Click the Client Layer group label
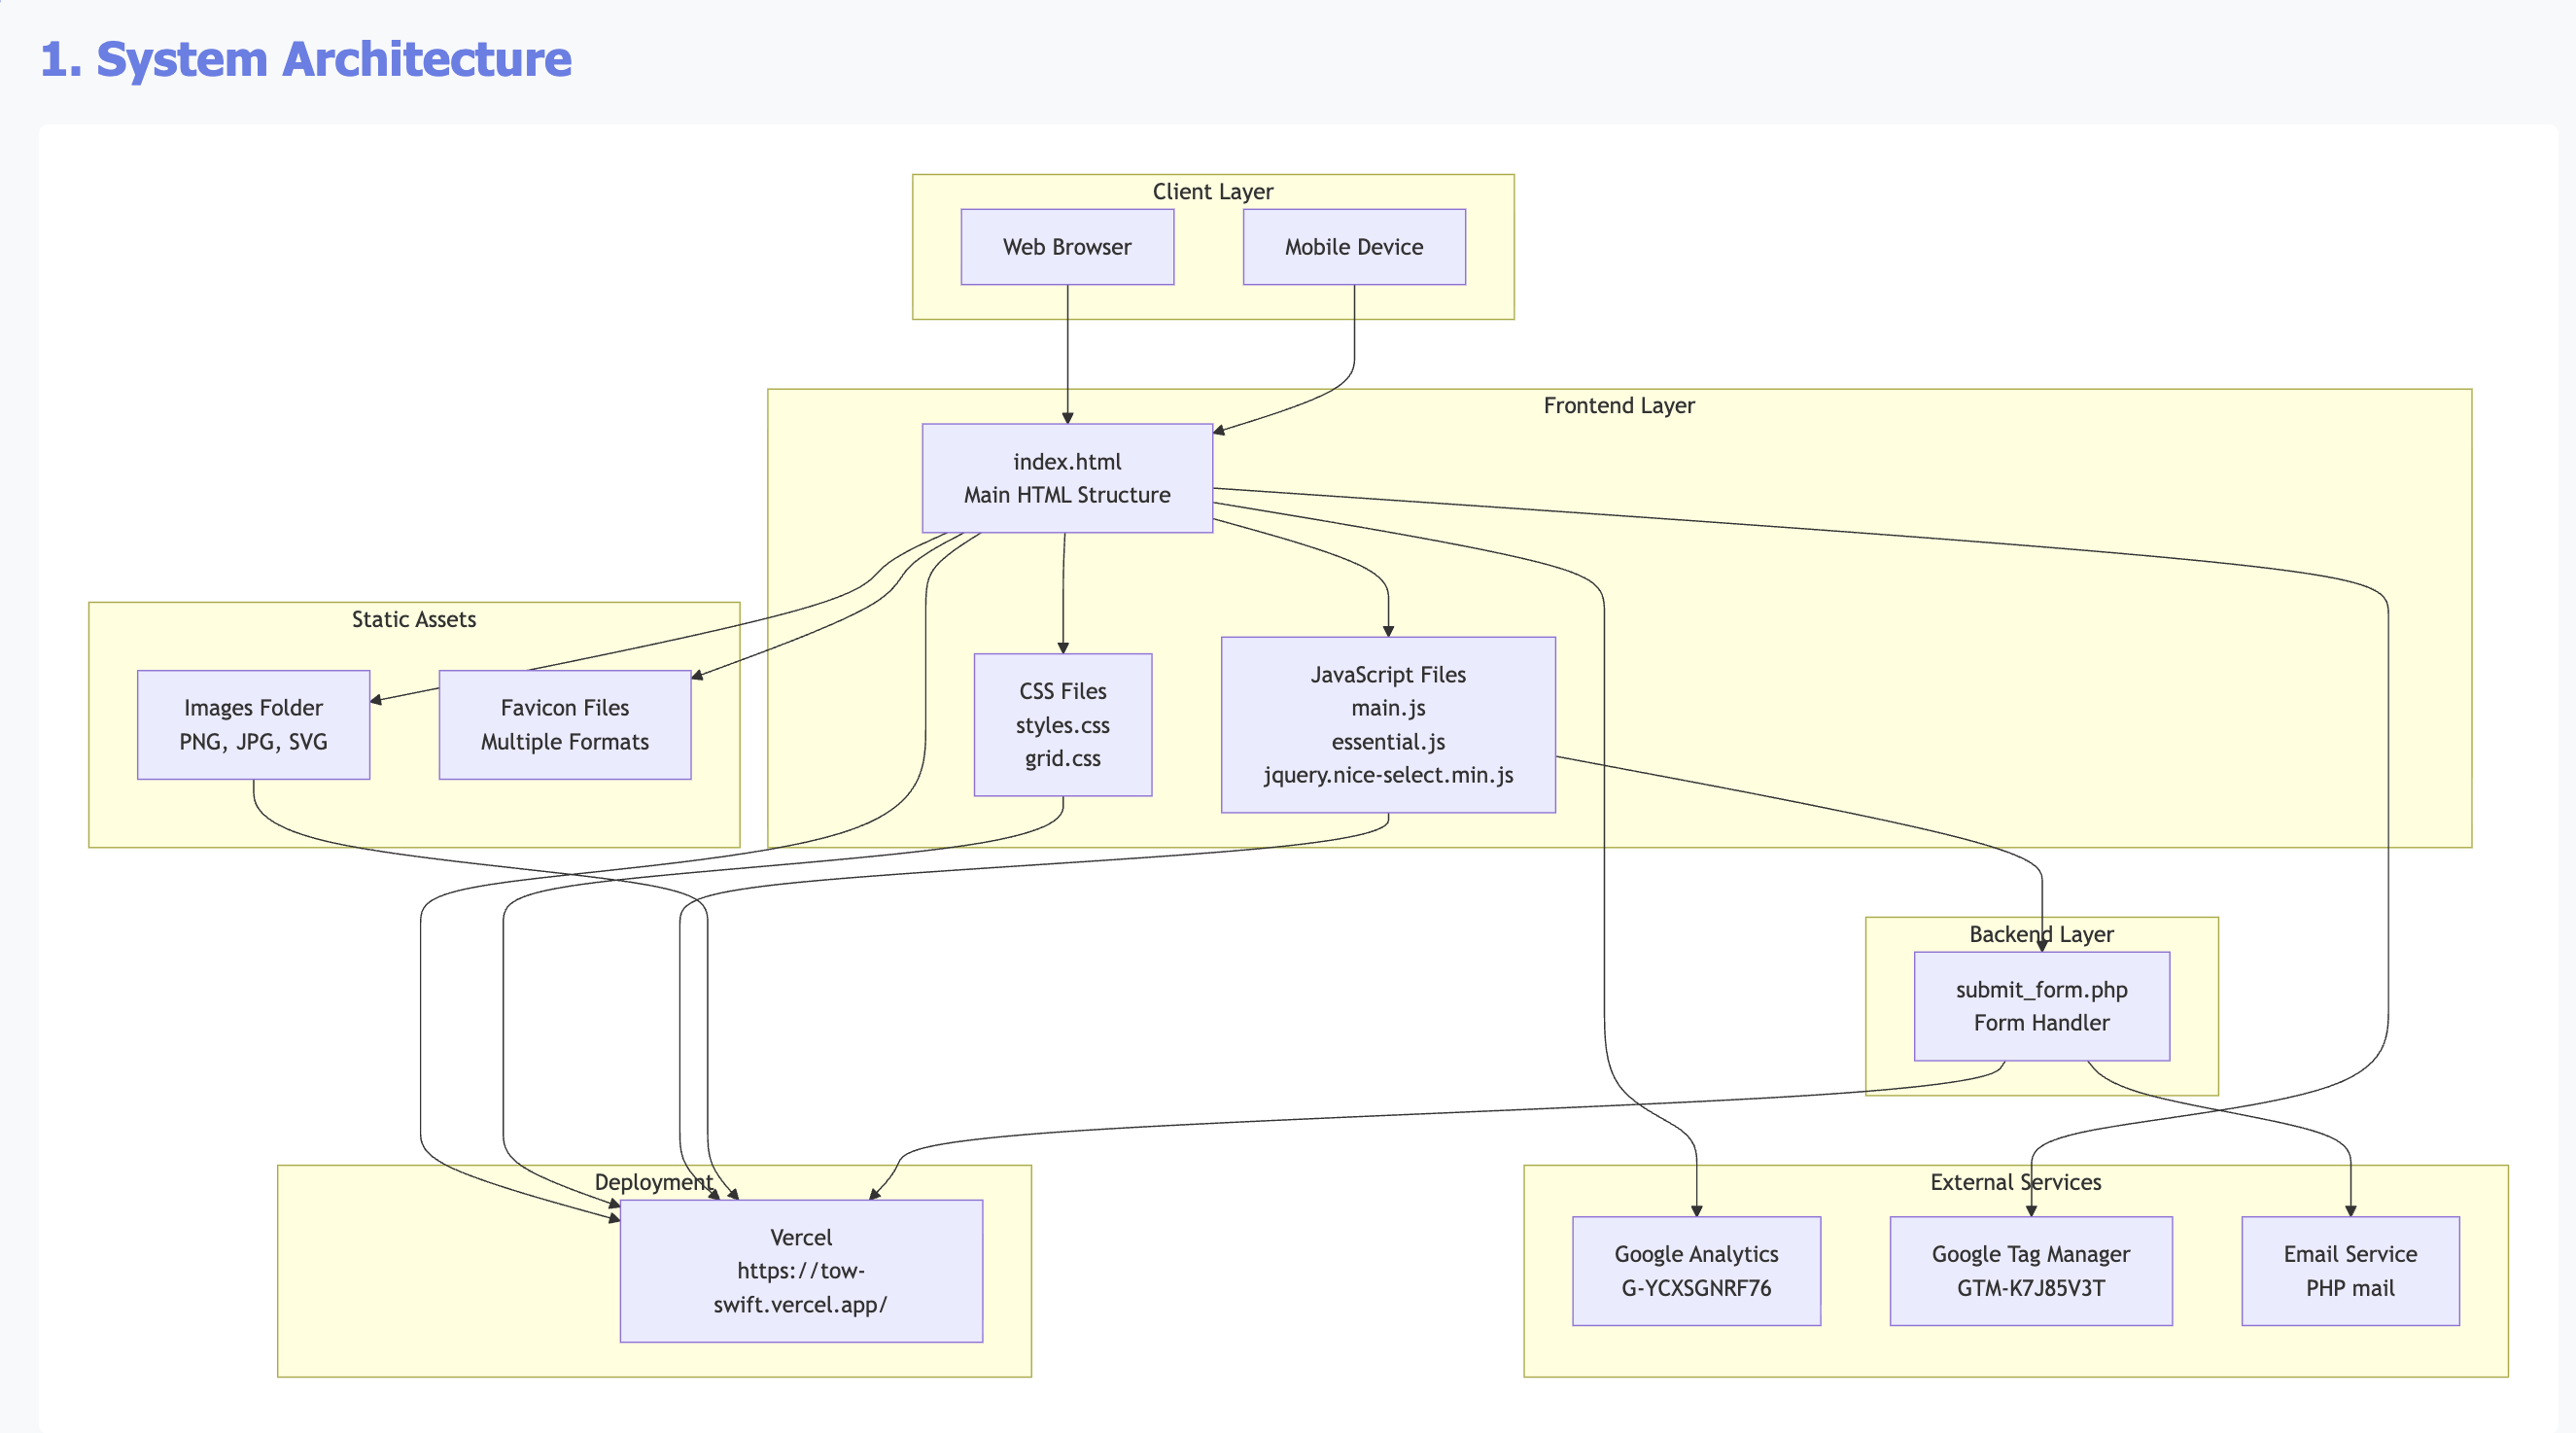The image size is (2576, 1433). click(1213, 191)
